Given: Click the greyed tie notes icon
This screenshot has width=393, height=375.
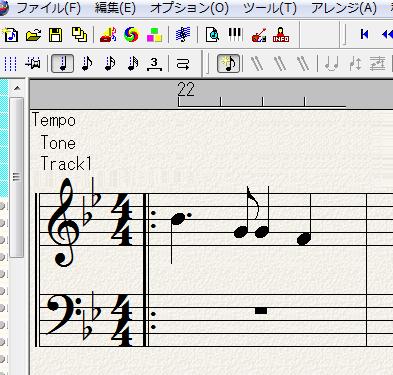Looking at the screenshot, I should [x=332, y=63].
